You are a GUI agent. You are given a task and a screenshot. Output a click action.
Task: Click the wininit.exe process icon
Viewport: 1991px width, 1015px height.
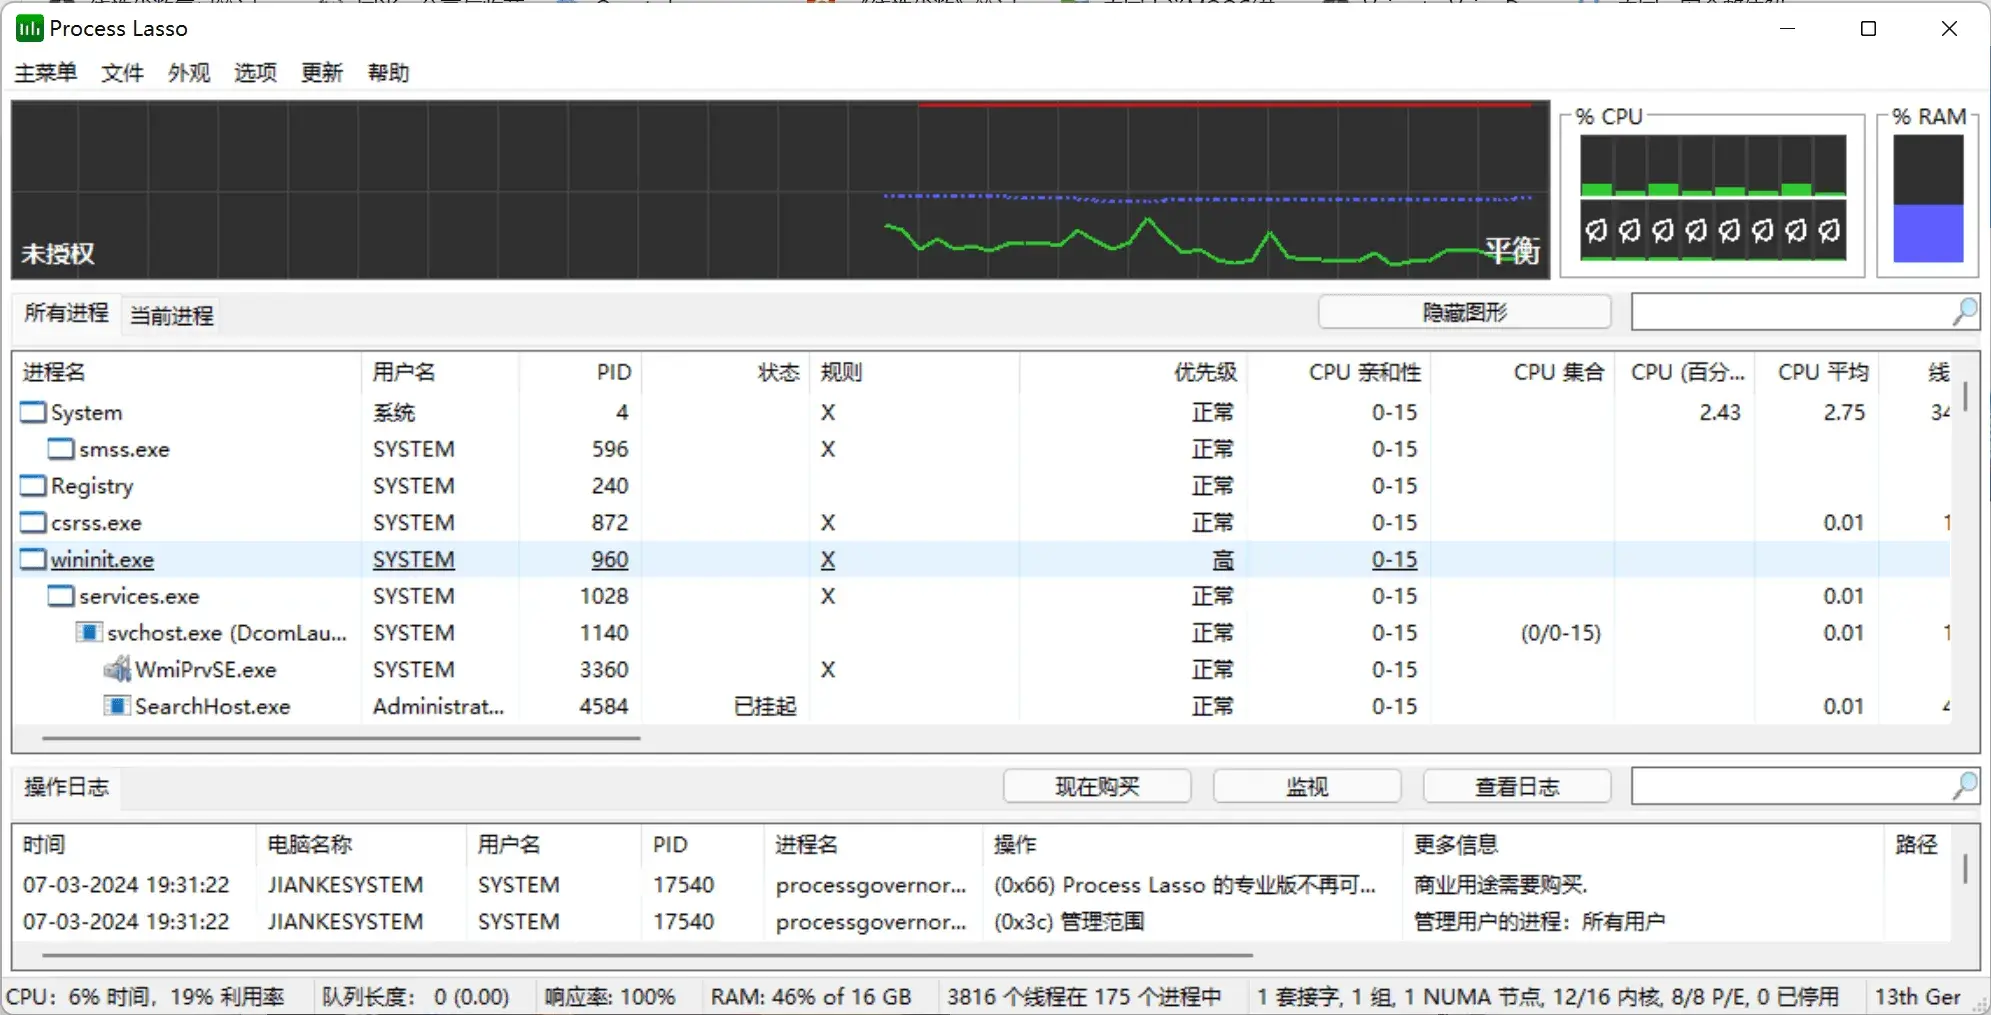34,559
